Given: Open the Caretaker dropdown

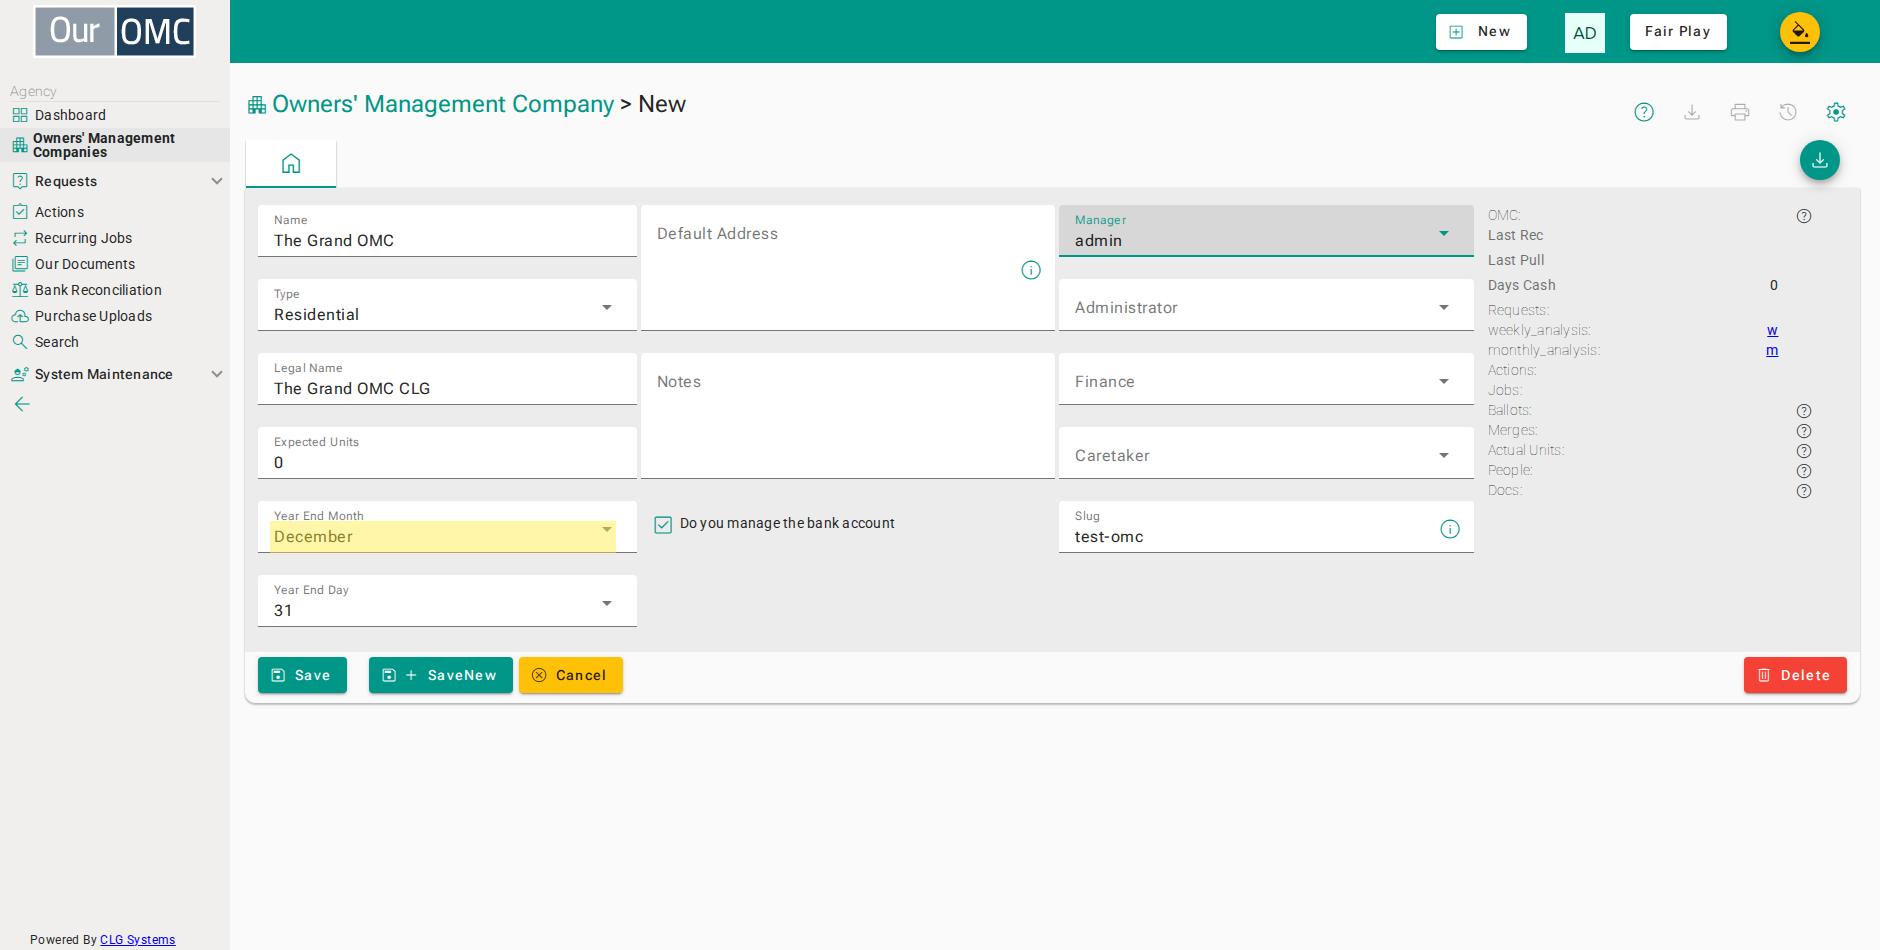Looking at the screenshot, I should tap(1266, 453).
